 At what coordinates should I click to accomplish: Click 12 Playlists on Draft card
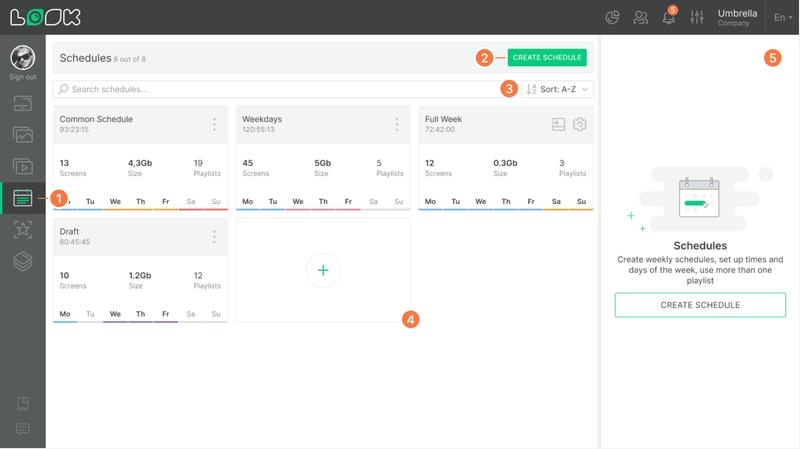pyautogui.click(x=207, y=280)
